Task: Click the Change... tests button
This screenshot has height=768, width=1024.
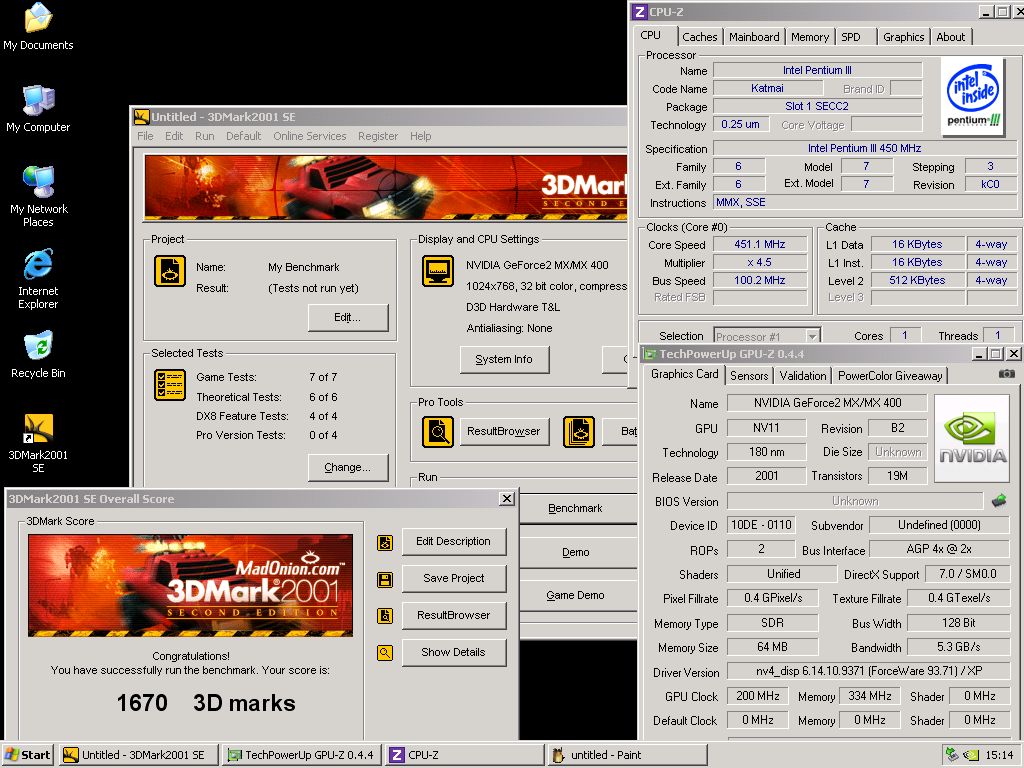Action: coord(347,468)
